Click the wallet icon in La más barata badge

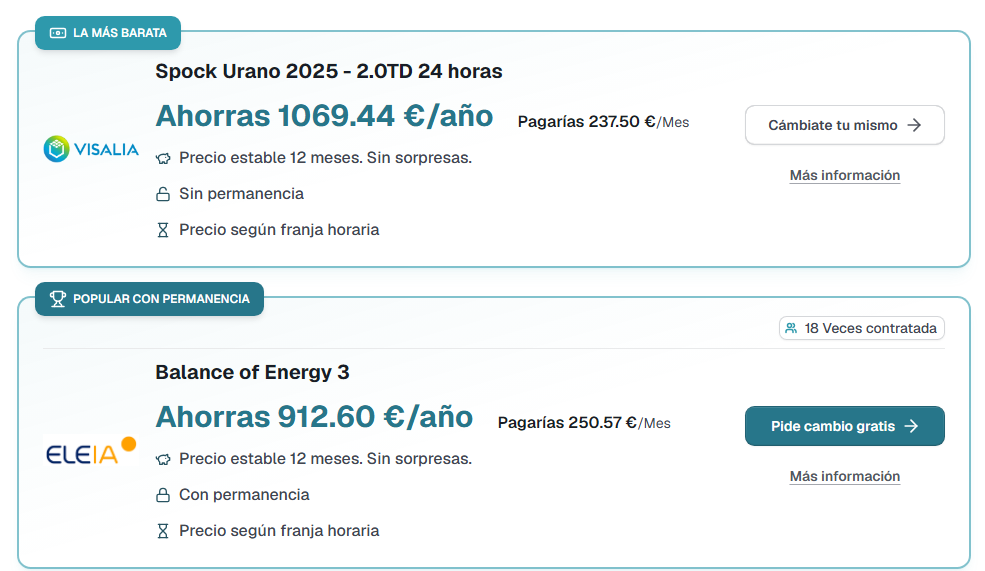click(58, 33)
